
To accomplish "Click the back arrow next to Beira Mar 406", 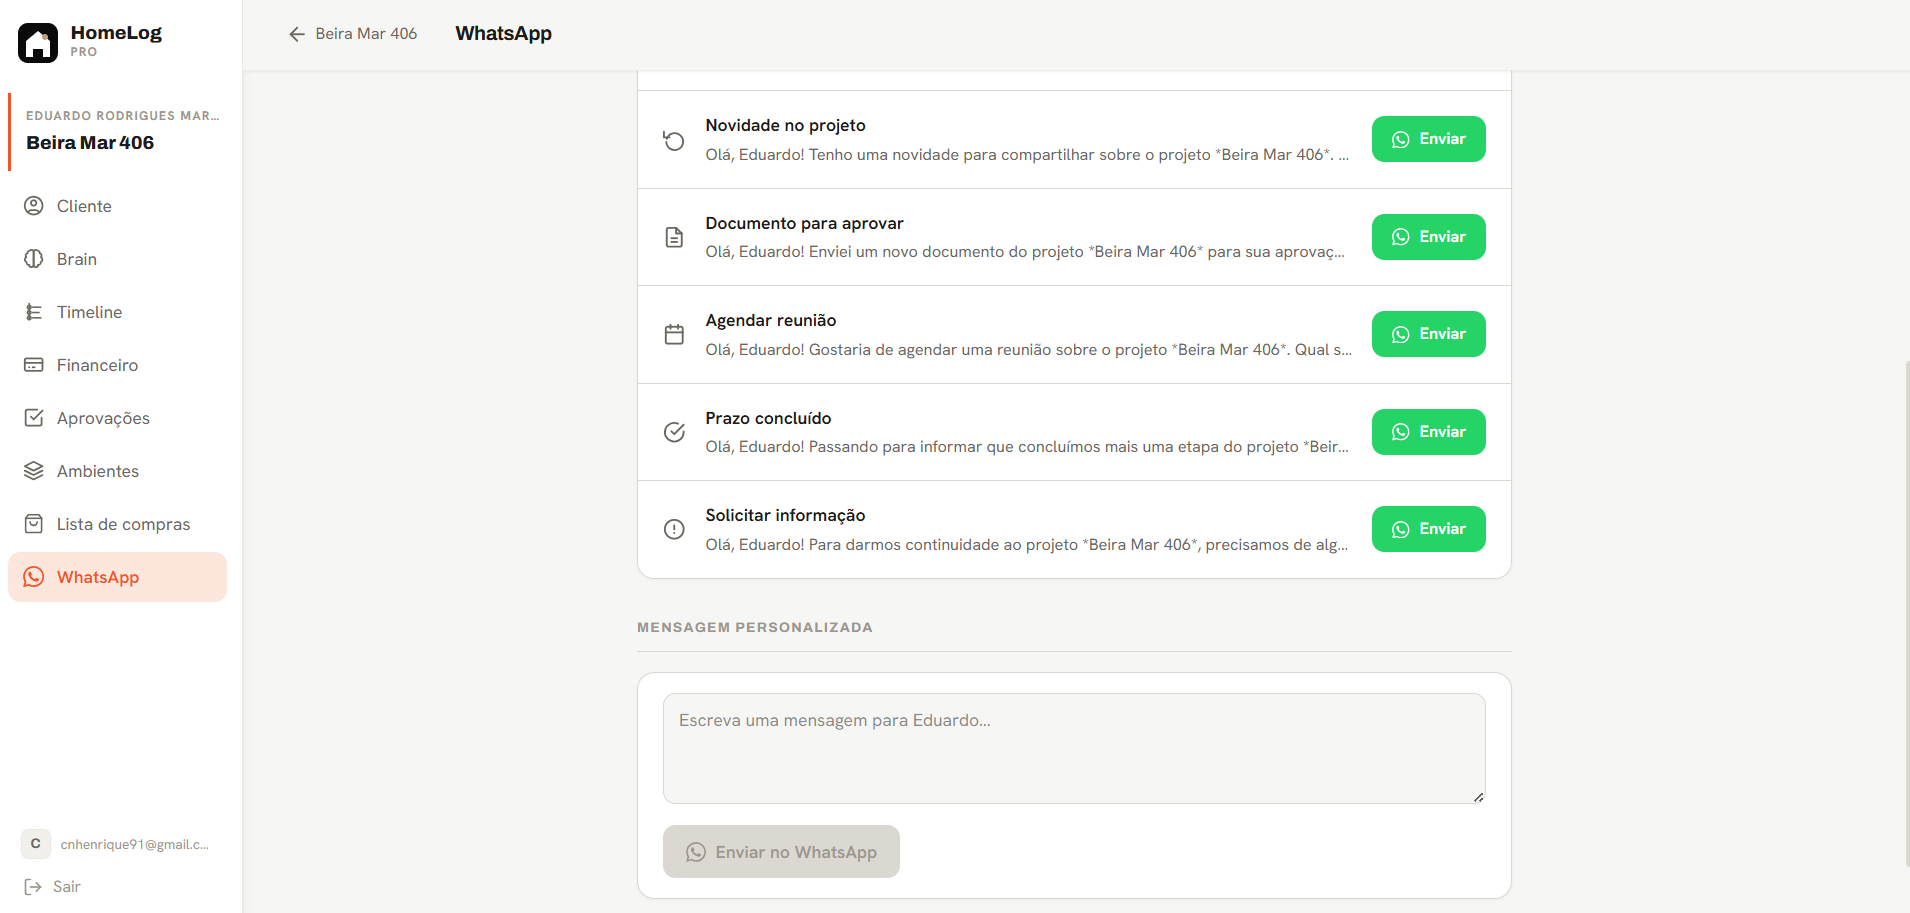I will [297, 34].
